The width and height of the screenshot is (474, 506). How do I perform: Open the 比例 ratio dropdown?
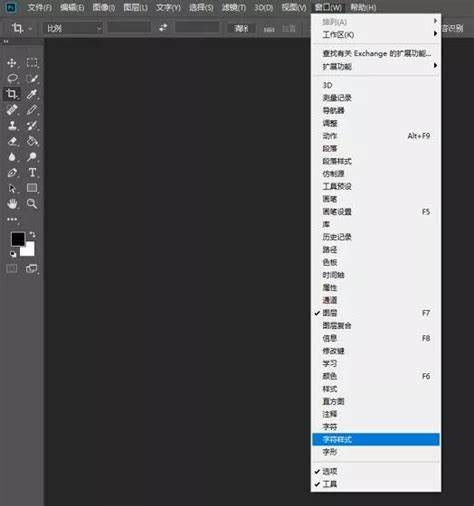click(x=73, y=28)
